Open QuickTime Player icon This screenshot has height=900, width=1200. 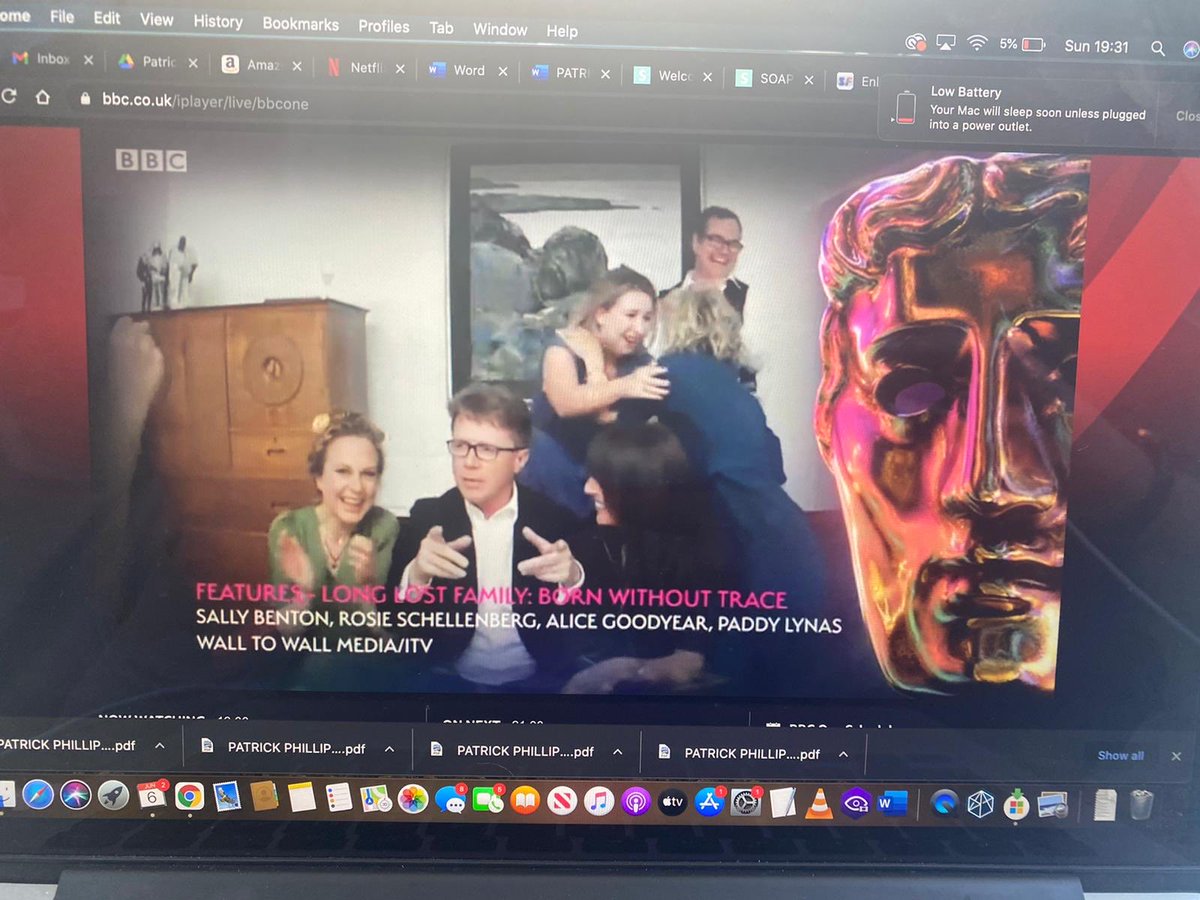(944, 803)
